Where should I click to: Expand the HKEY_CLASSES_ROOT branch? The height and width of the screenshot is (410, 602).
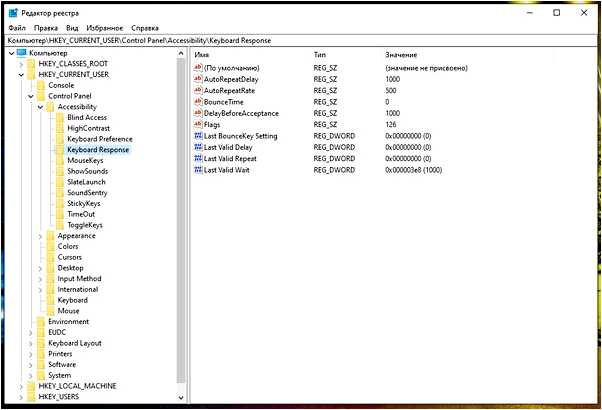[20, 63]
